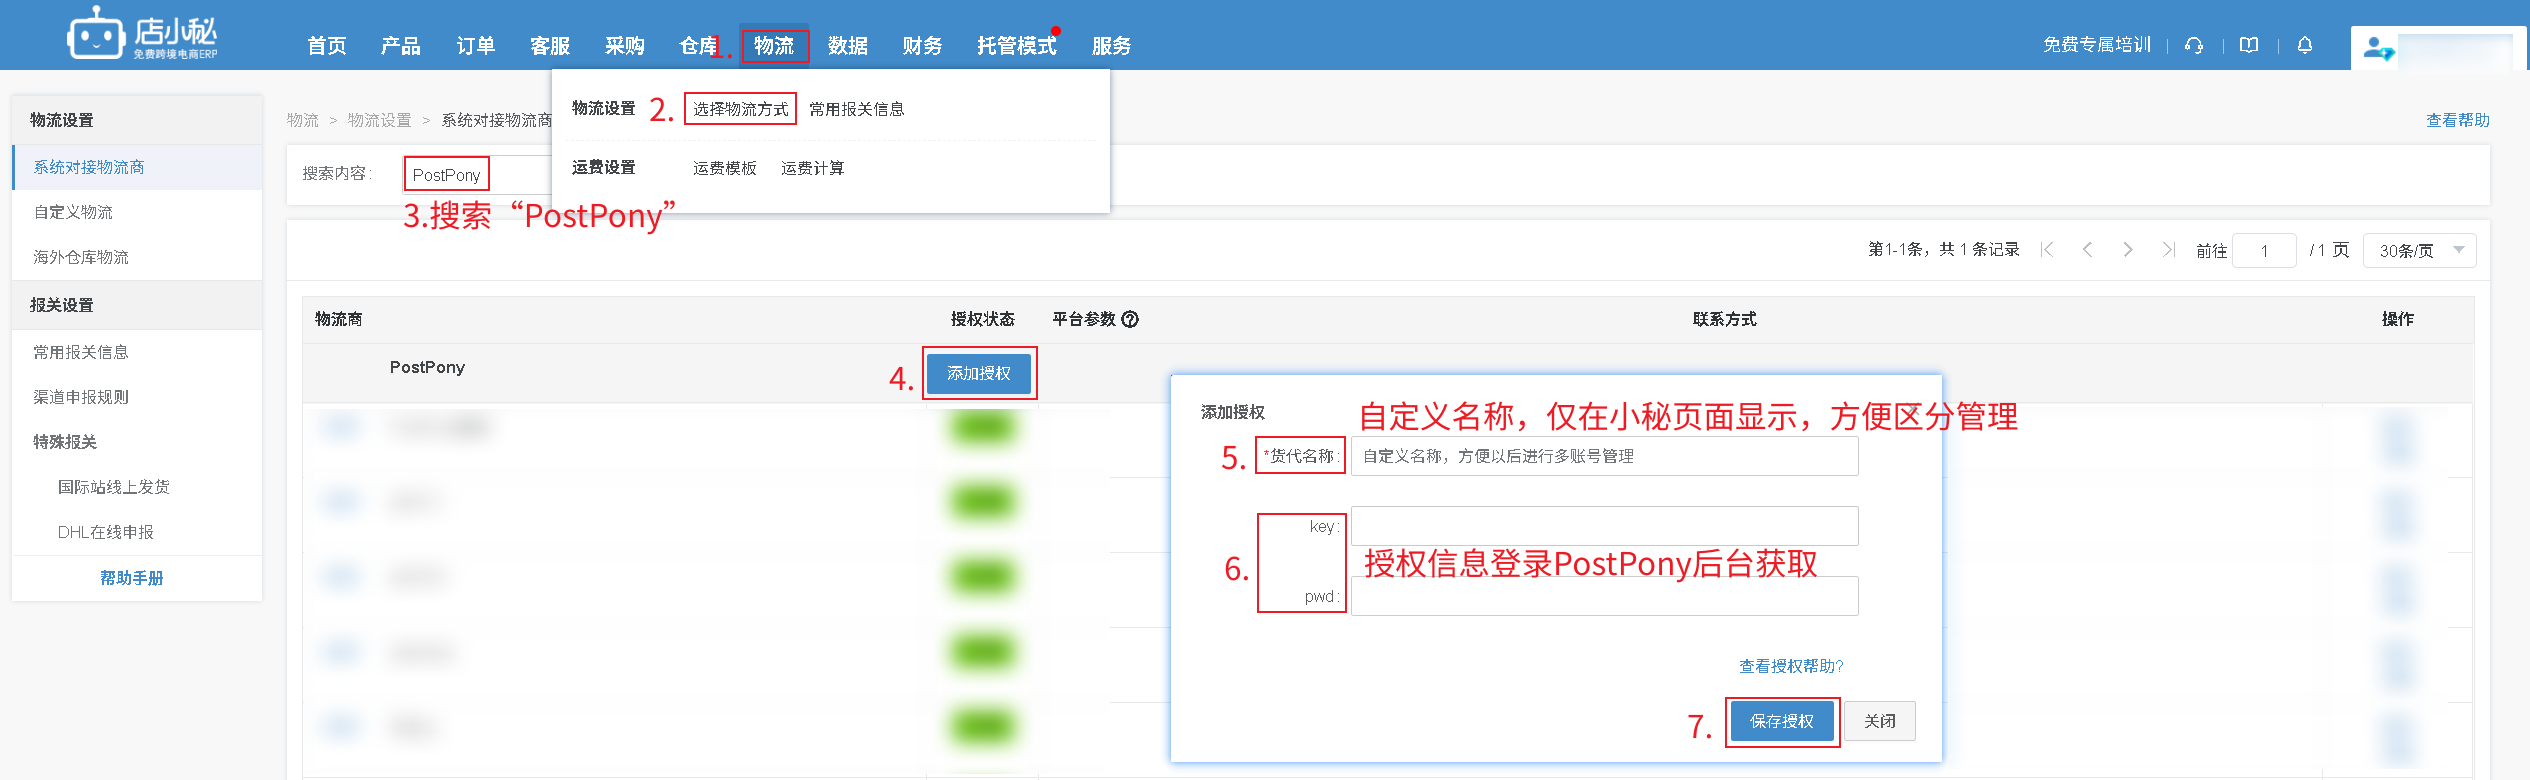Open the help manual book icon
The width and height of the screenshot is (2530, 780).
tap(2249, 45)
